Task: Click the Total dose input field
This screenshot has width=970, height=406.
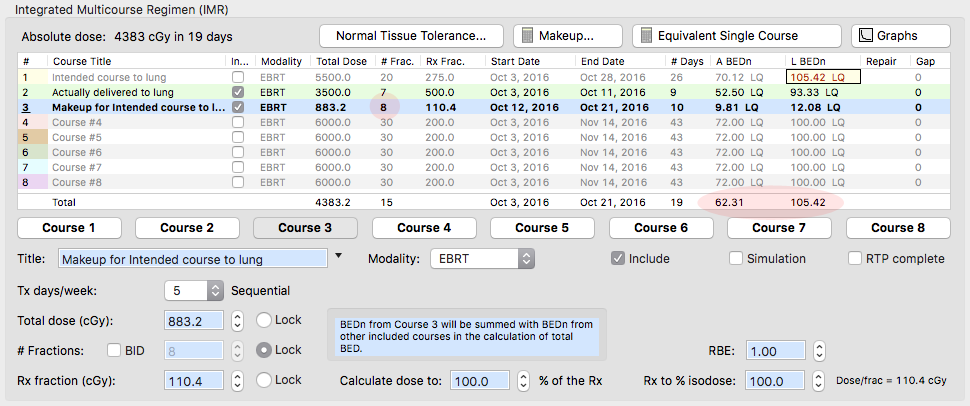Action: click(195, 321)
